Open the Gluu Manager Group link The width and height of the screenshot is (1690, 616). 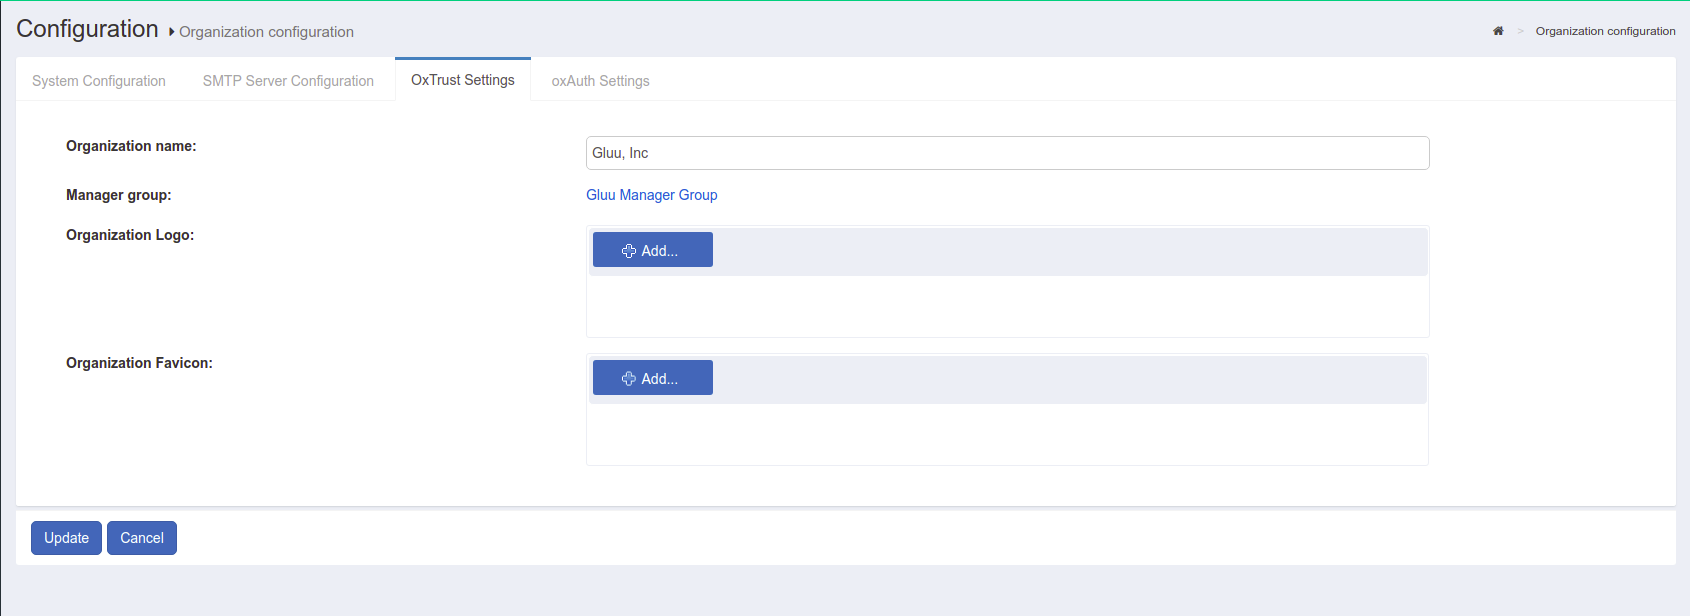(x=651, y=195)
